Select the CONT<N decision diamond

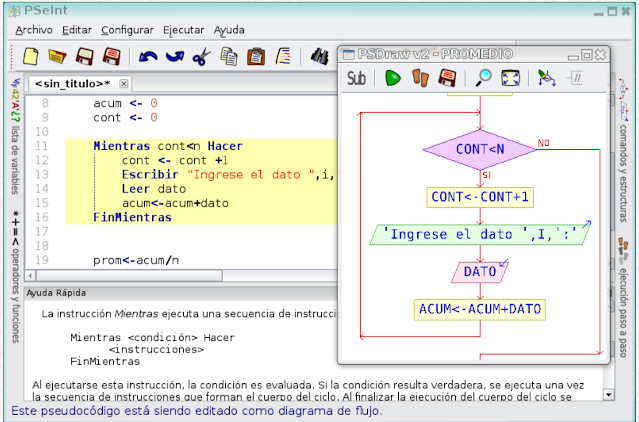(480, 149)
